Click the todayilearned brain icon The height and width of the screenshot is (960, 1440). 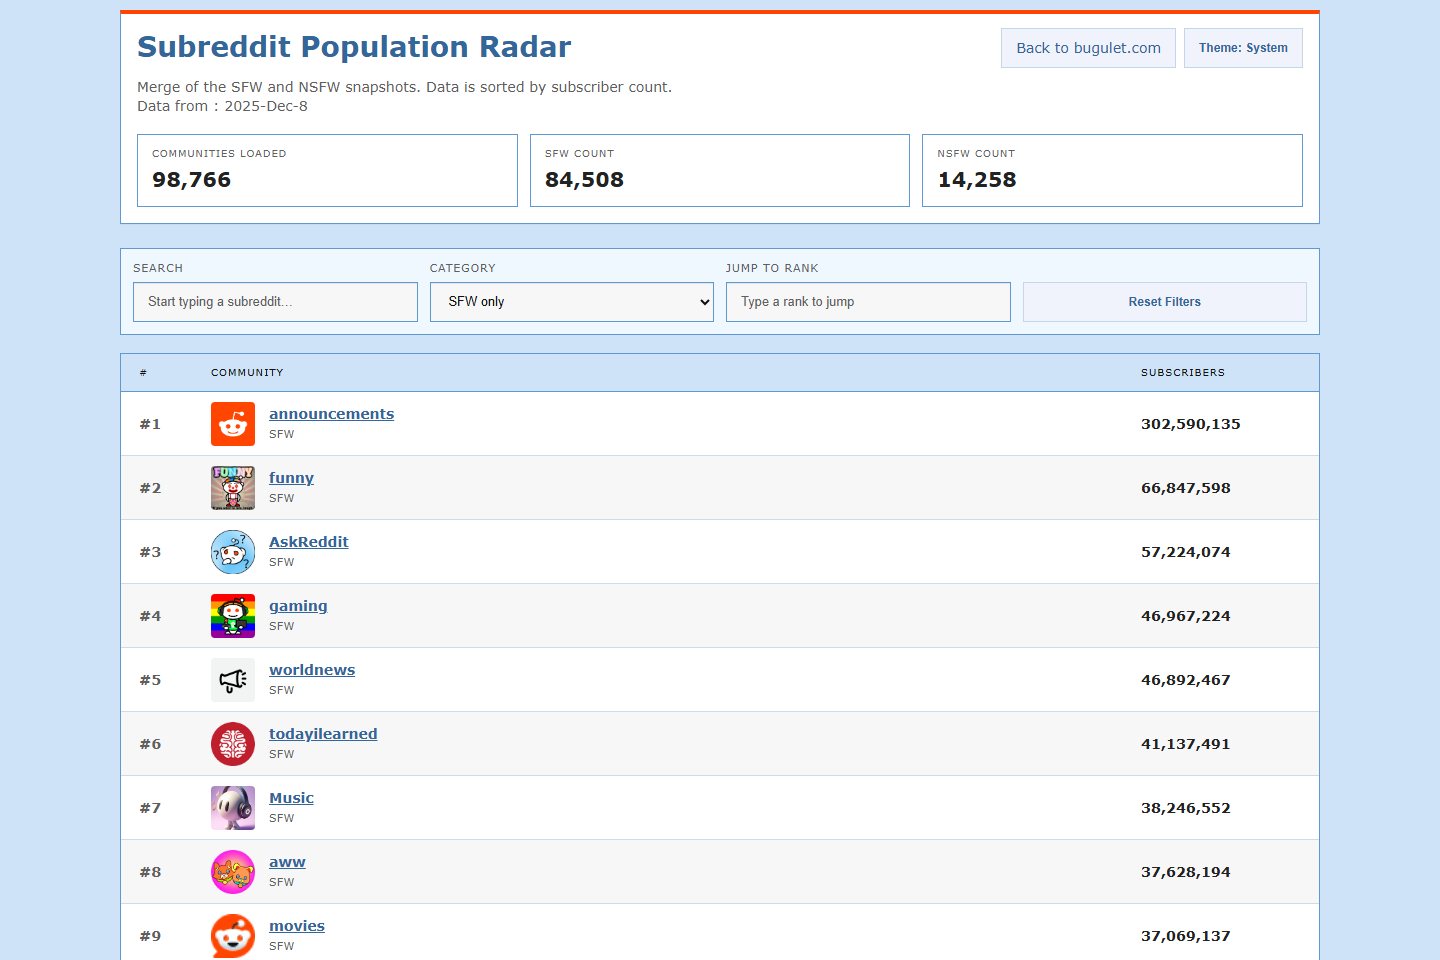point(232,744)
